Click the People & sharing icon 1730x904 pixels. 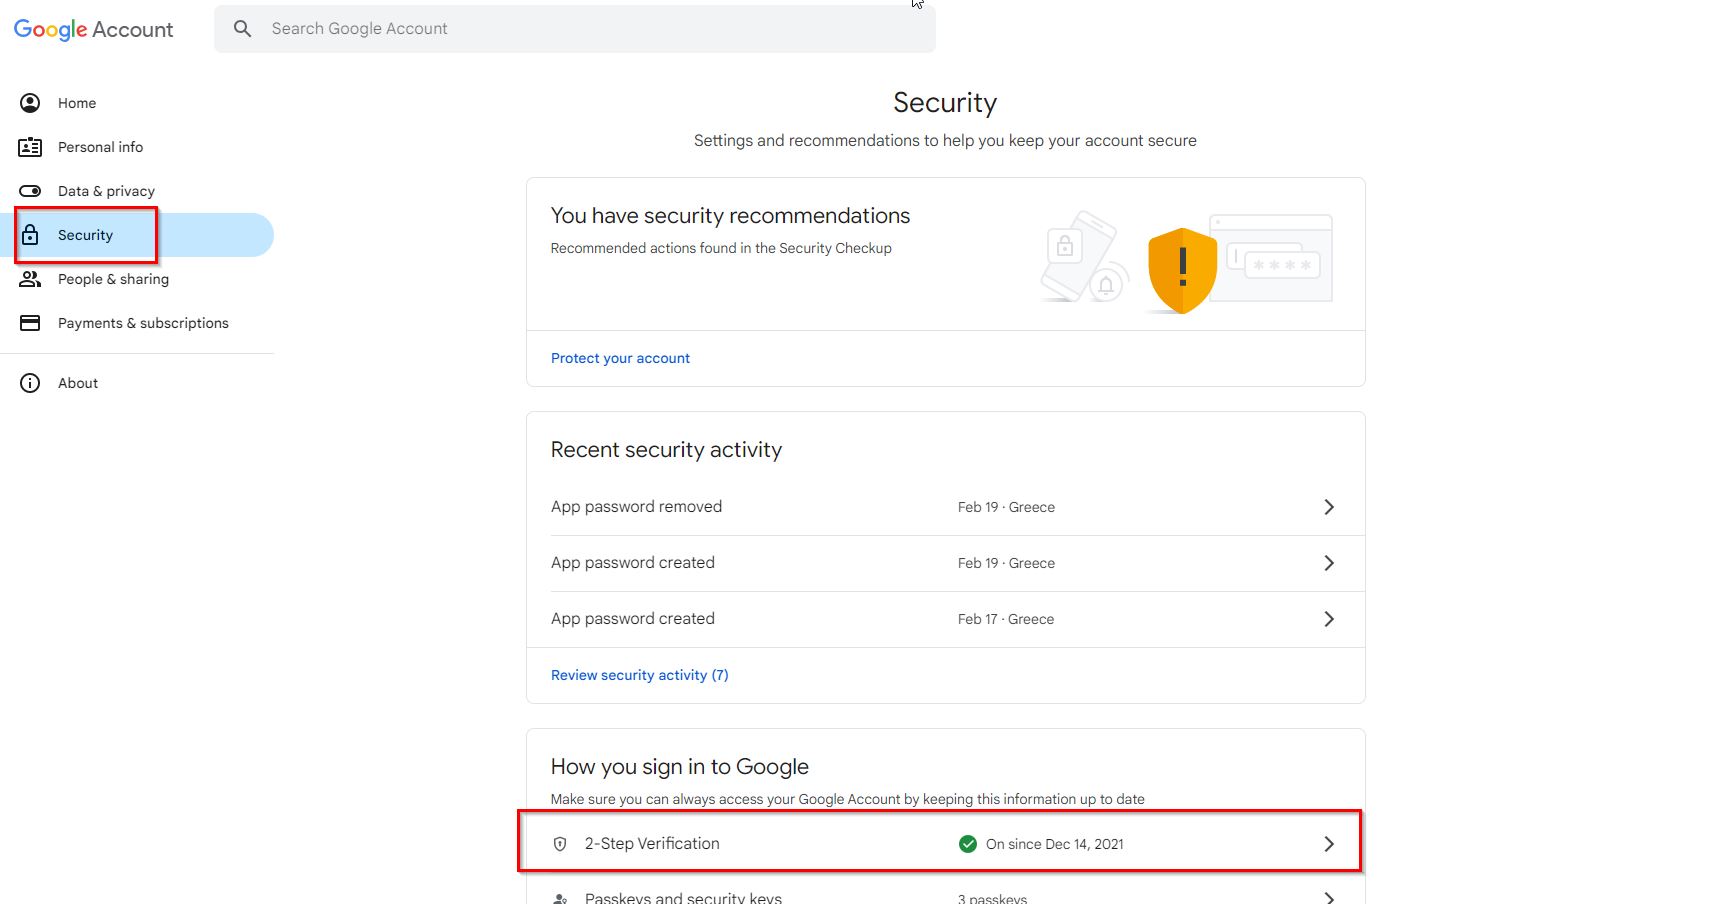tap(30, 279)
